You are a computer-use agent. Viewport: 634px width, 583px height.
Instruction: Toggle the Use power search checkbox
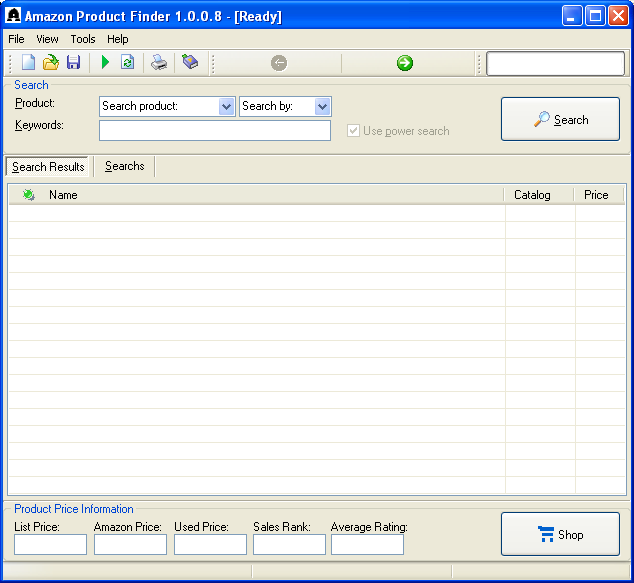[353, 131]
